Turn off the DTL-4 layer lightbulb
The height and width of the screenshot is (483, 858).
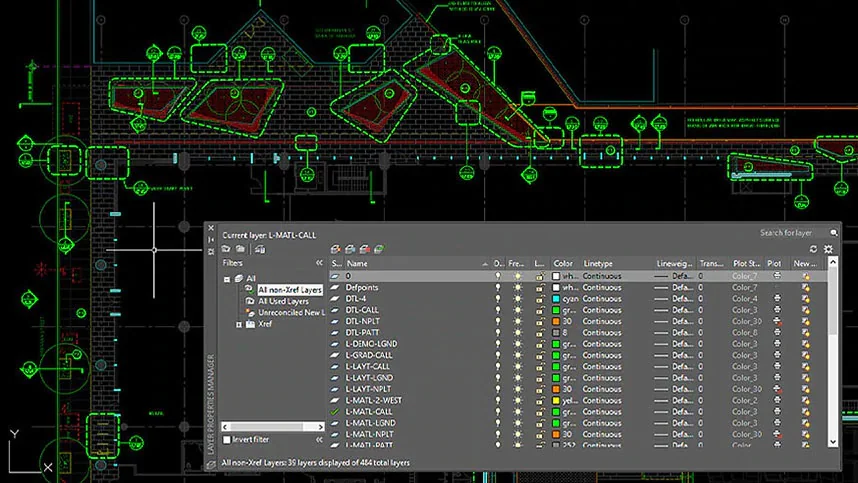click(499, 299)
